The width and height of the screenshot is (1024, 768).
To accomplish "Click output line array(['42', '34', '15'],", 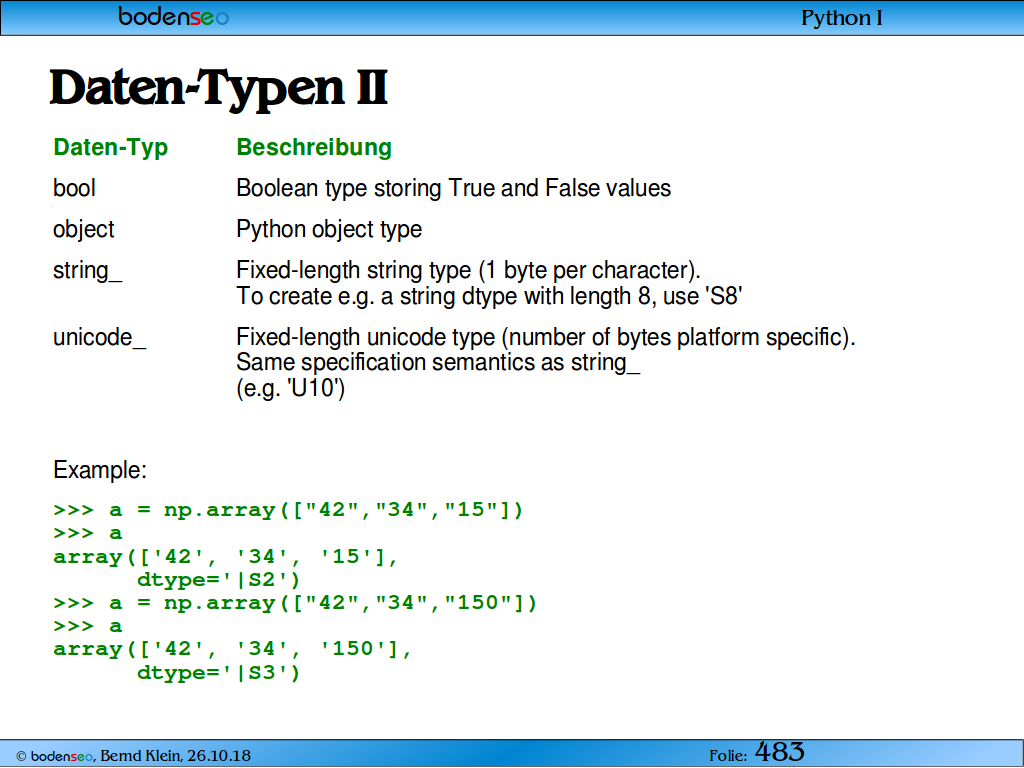I will click(x=225, y=556).
